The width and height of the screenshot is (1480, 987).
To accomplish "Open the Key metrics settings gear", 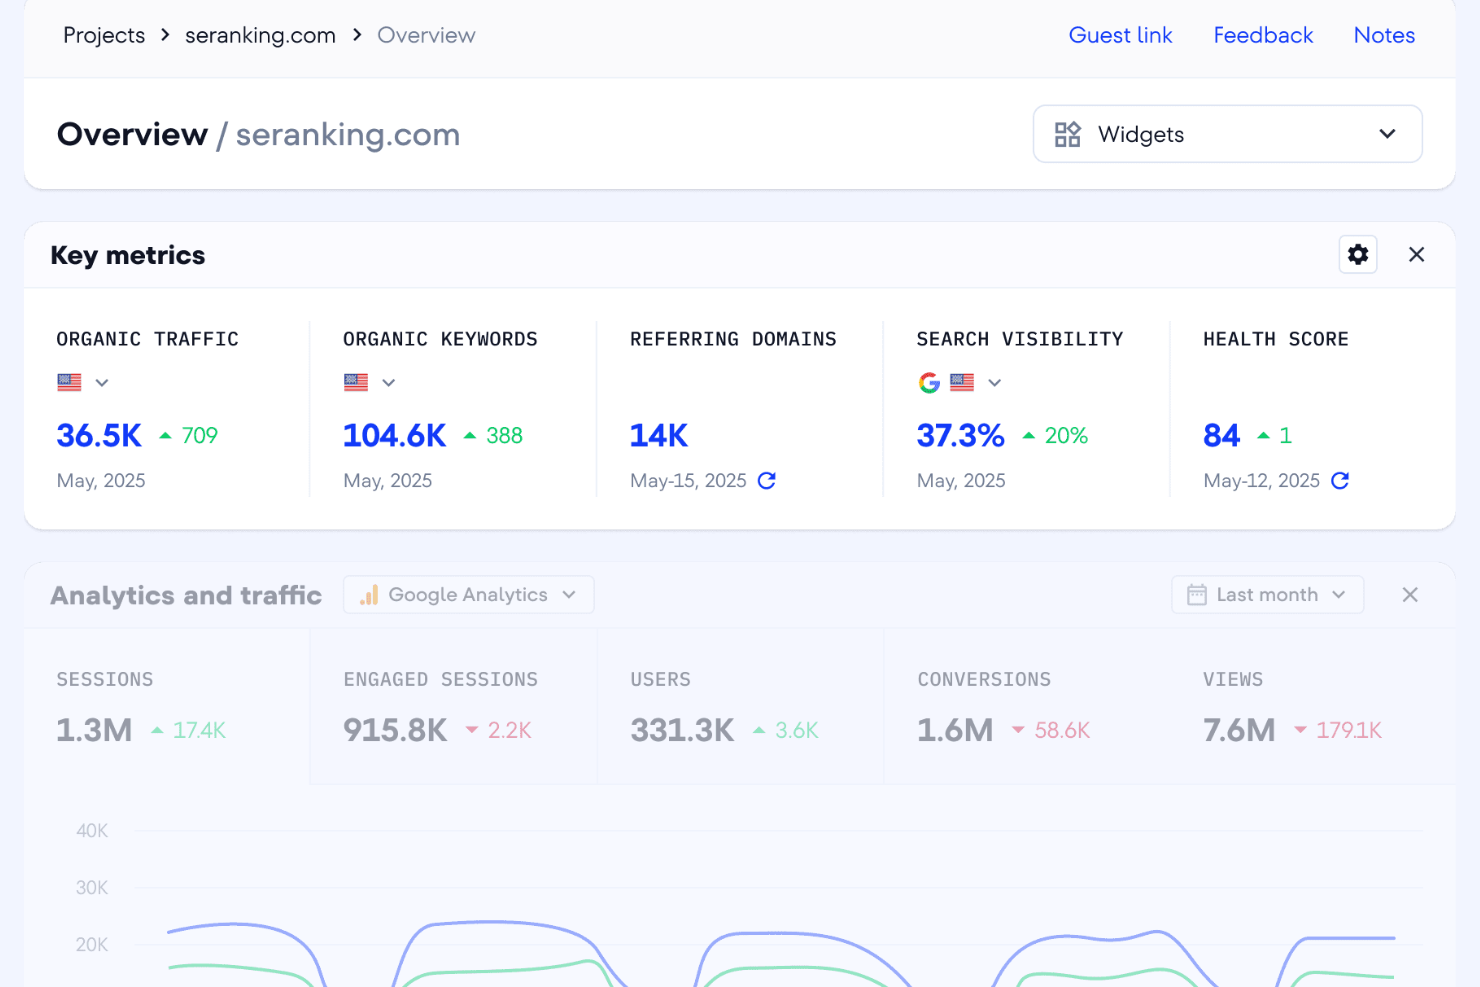I will pos(1357,254).
